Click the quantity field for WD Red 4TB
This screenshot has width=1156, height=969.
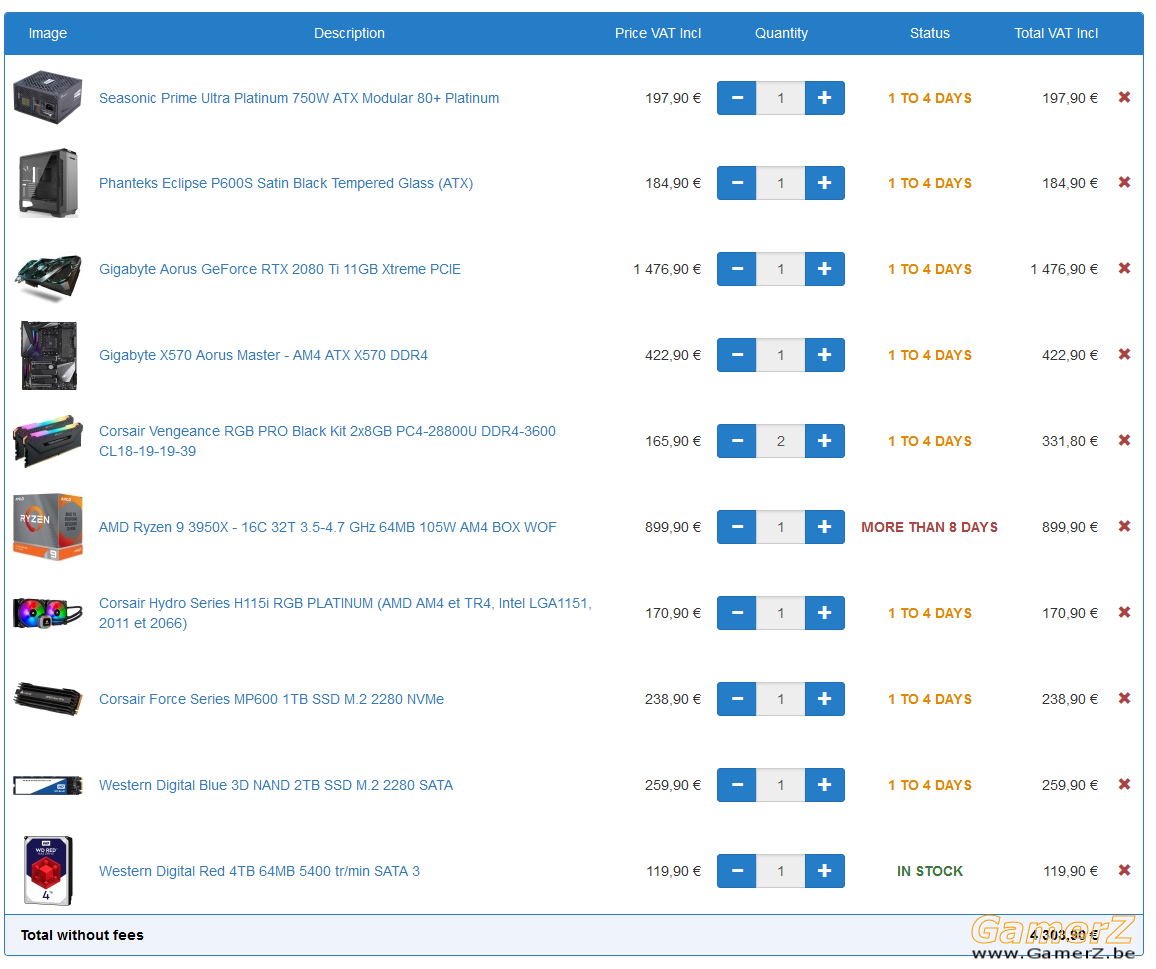tap(781, 871)
